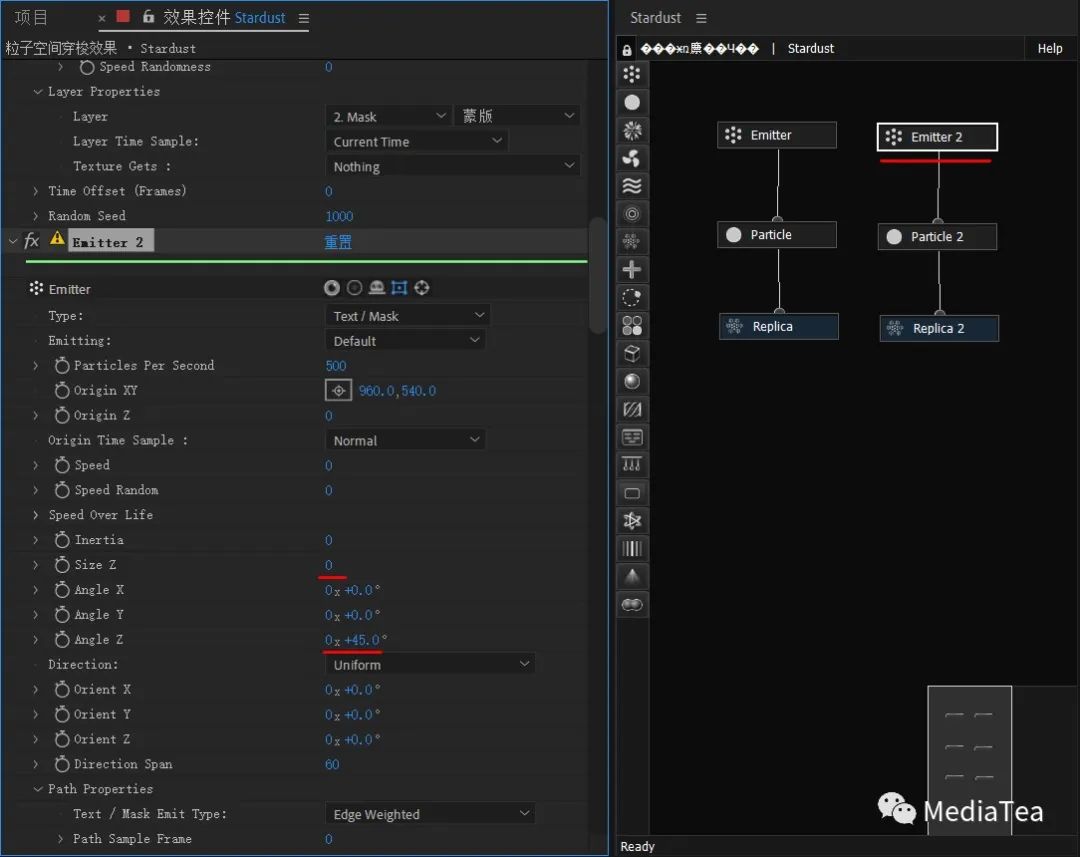Toggle the Particles Per Second stopwatch
Viewport: 1080px width, 857px height.
point(62,365)
